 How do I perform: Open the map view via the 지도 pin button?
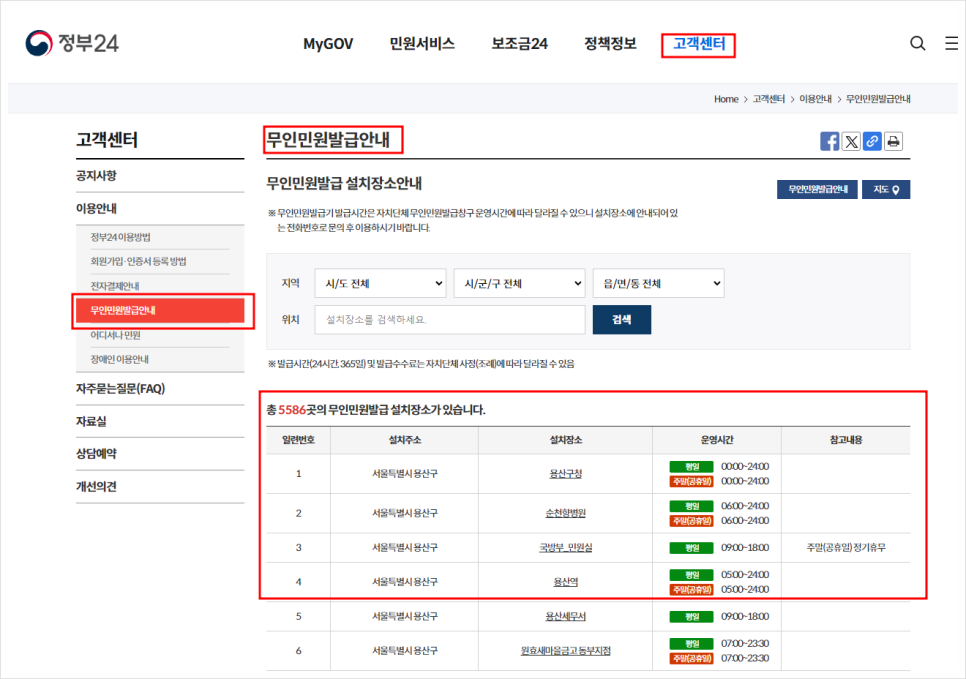884,189
